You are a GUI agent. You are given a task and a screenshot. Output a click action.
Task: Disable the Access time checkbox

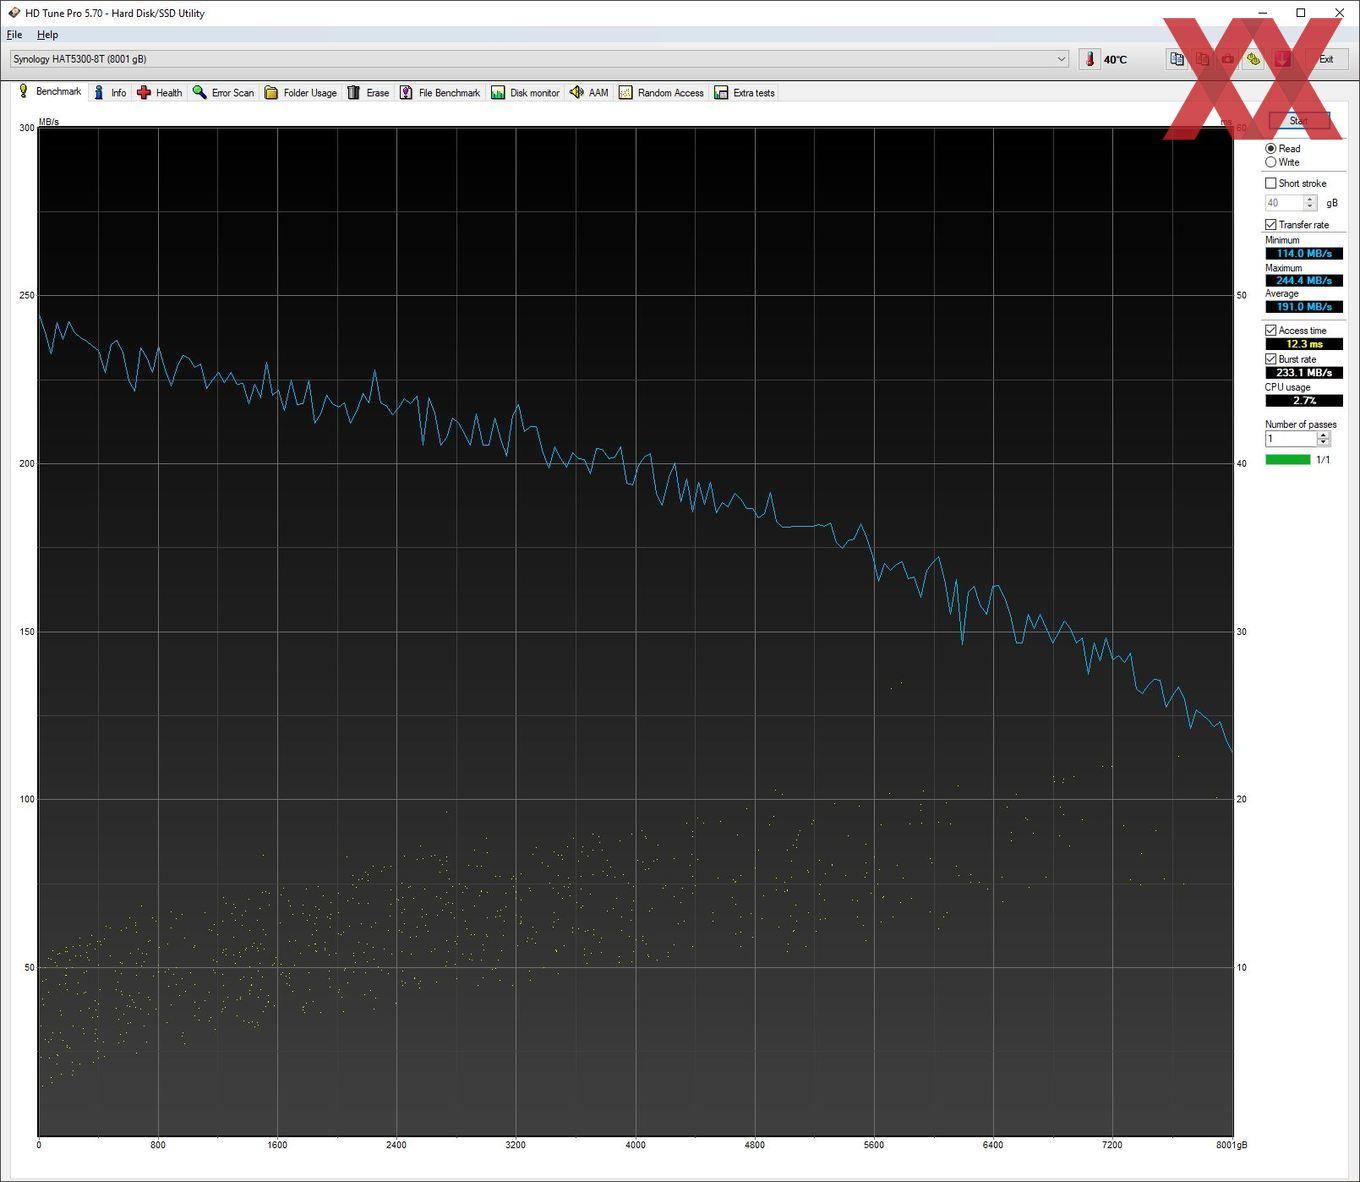point(1271,331)
